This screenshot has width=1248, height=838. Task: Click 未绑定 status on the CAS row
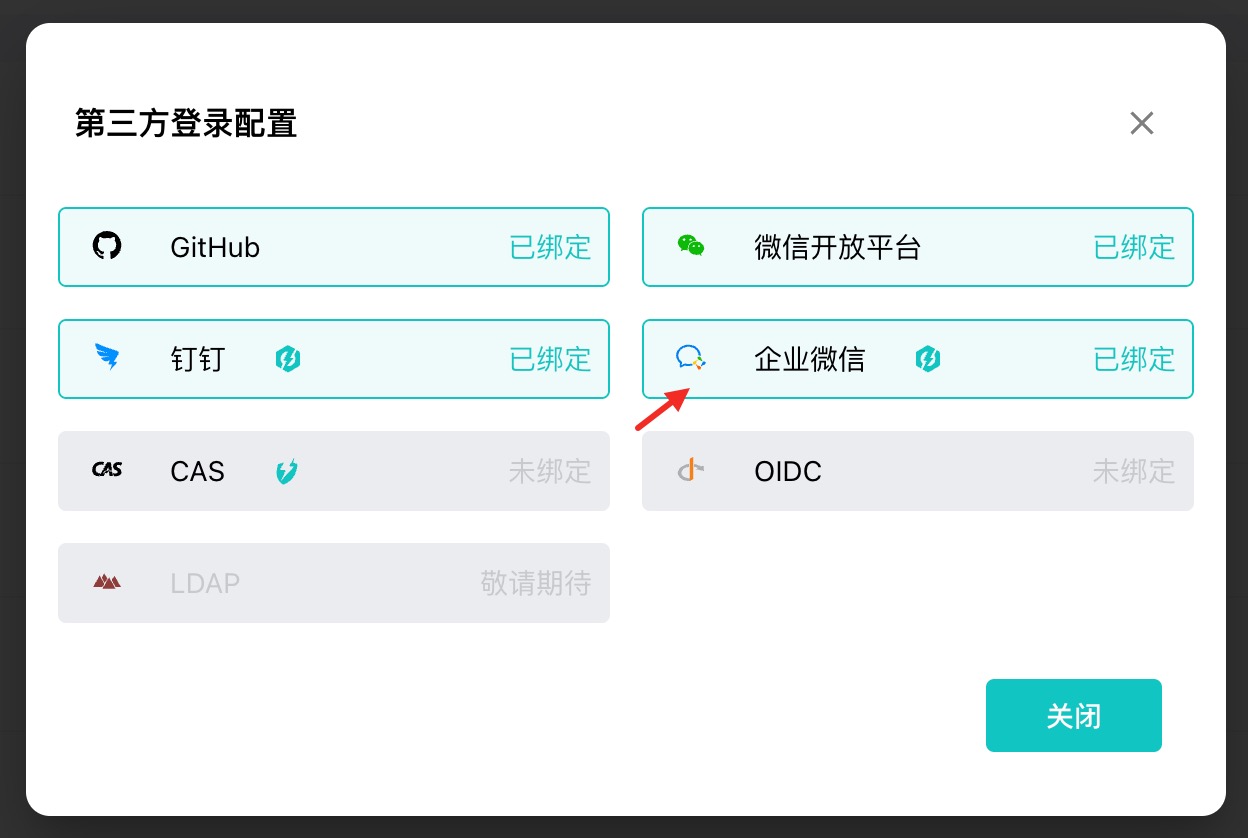point(550,471)
